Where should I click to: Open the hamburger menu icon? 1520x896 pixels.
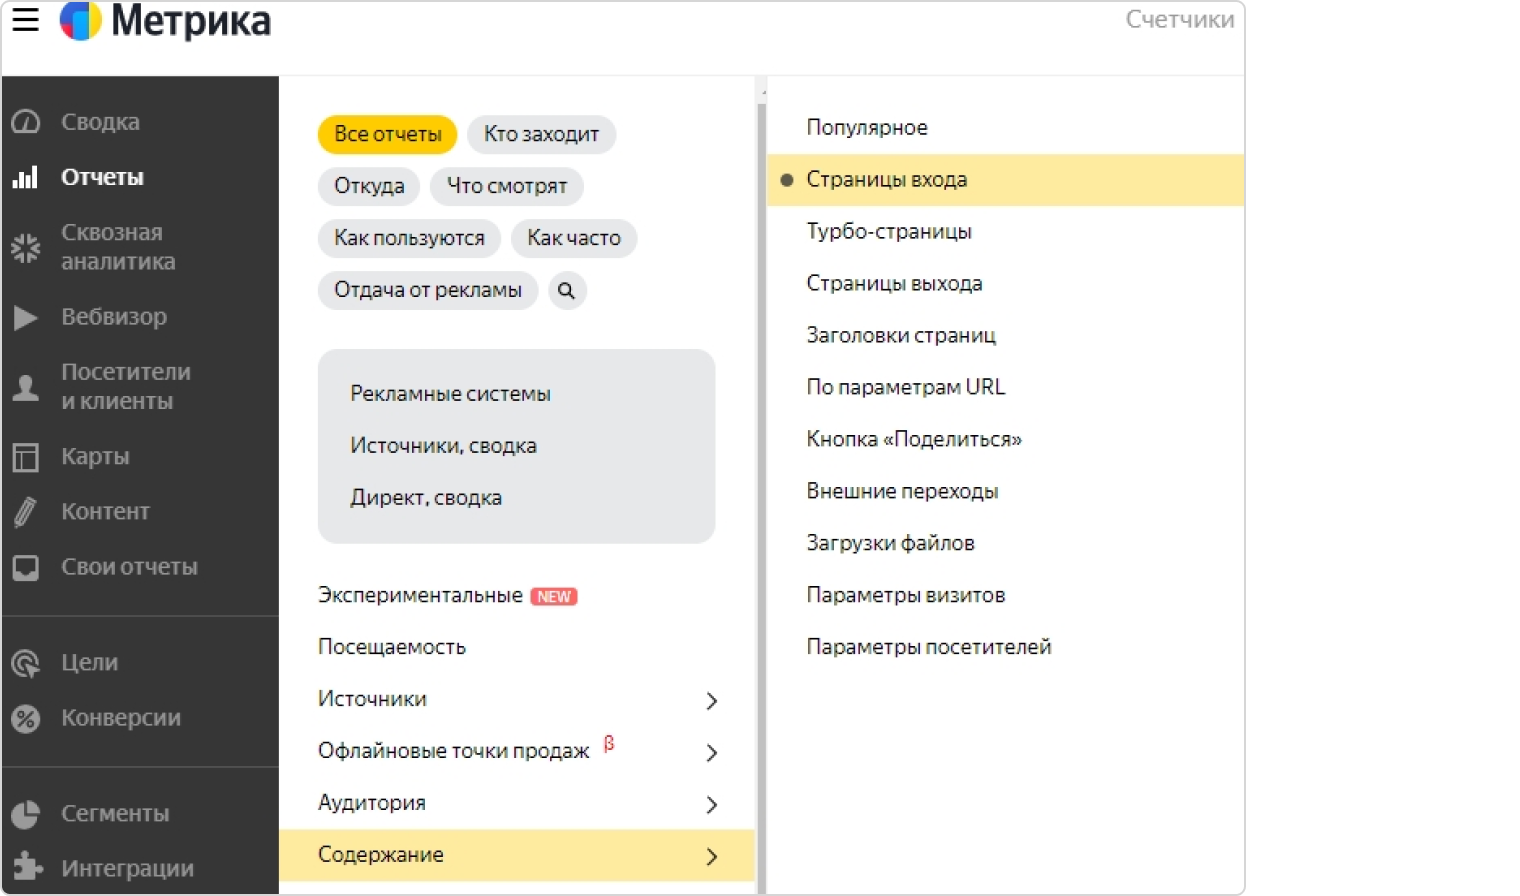25,19
